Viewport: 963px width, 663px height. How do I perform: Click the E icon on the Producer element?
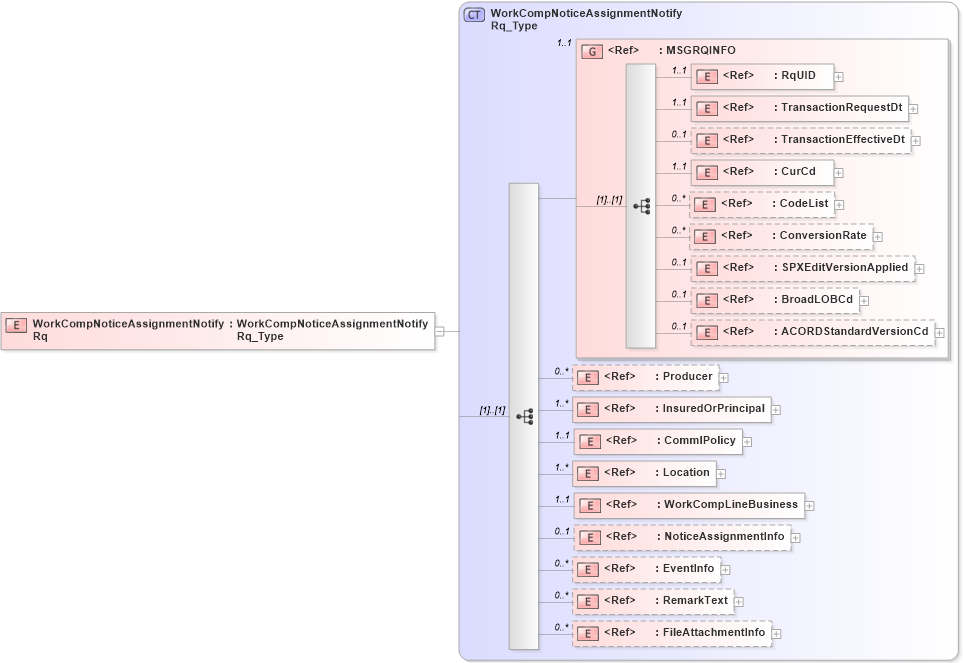(x=586, y=377)
